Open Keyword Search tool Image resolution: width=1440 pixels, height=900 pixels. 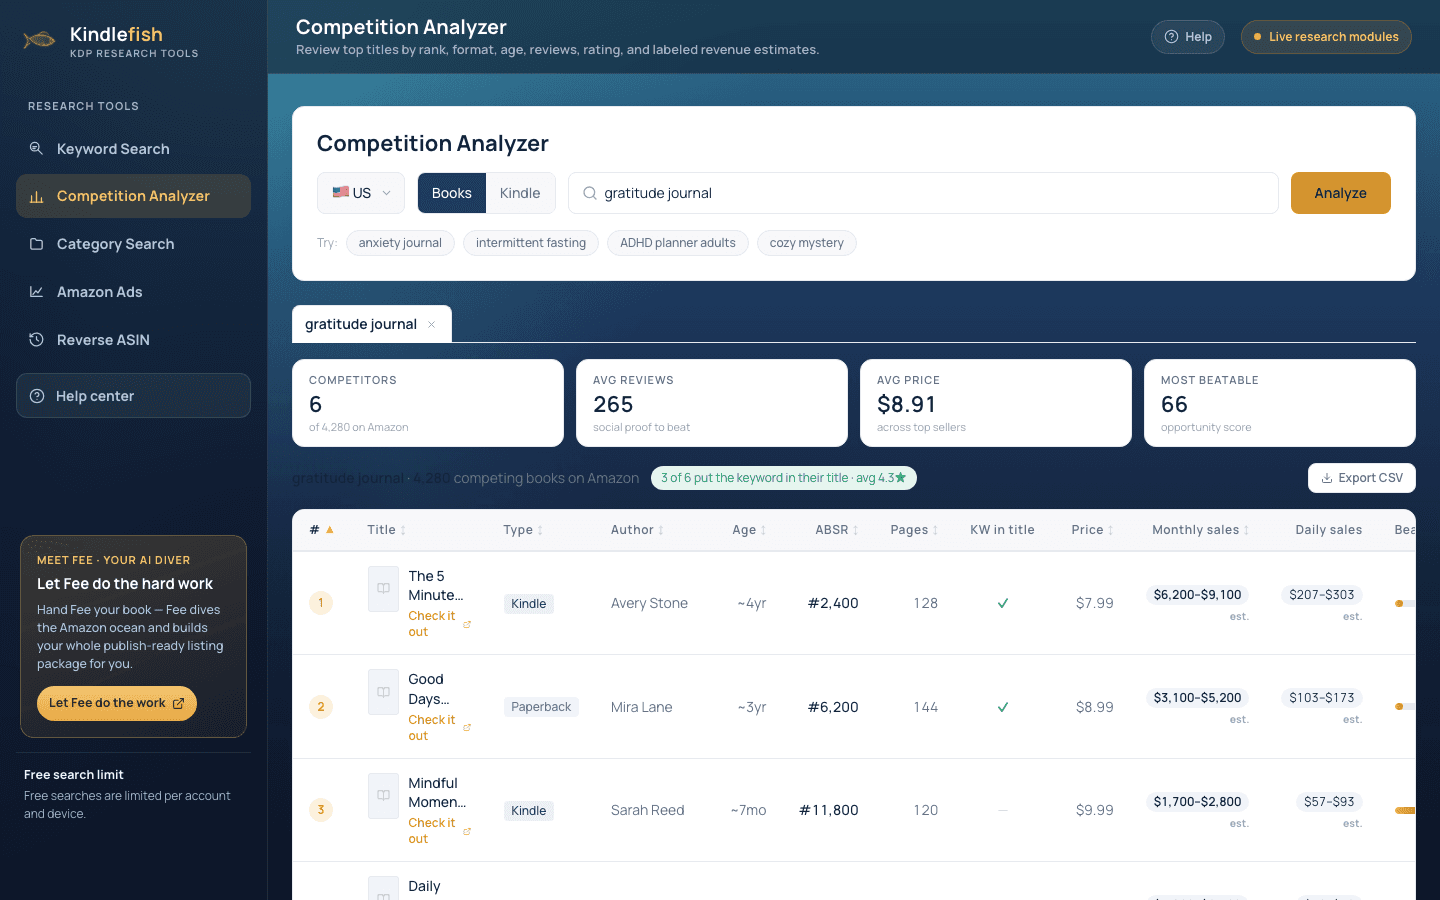point(133,149)
